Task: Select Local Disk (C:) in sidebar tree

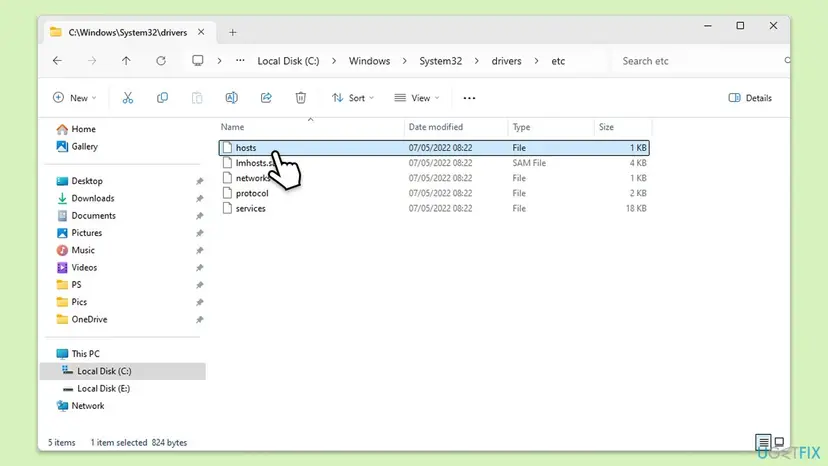Action: (x=123, y=371)
